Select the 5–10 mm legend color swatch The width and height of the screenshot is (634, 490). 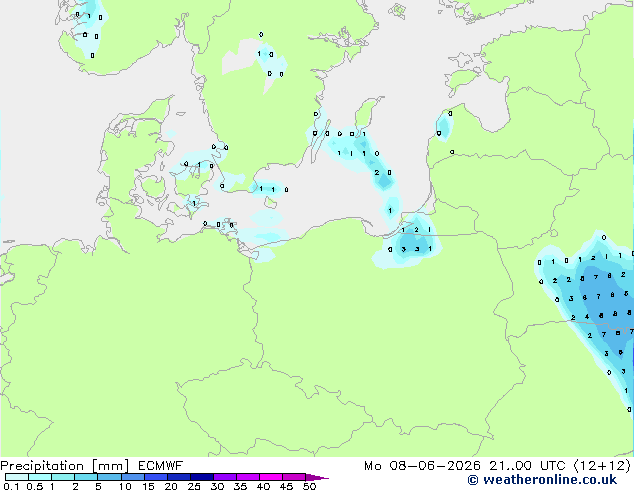pos(109,477)
